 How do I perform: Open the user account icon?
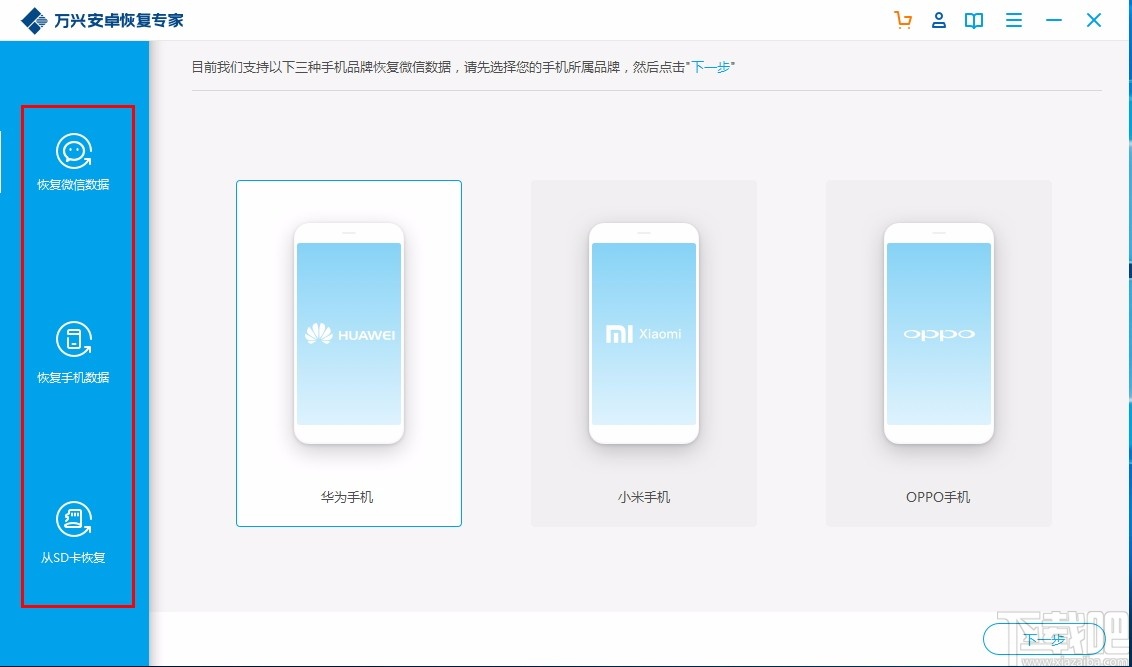pos(939,20)
